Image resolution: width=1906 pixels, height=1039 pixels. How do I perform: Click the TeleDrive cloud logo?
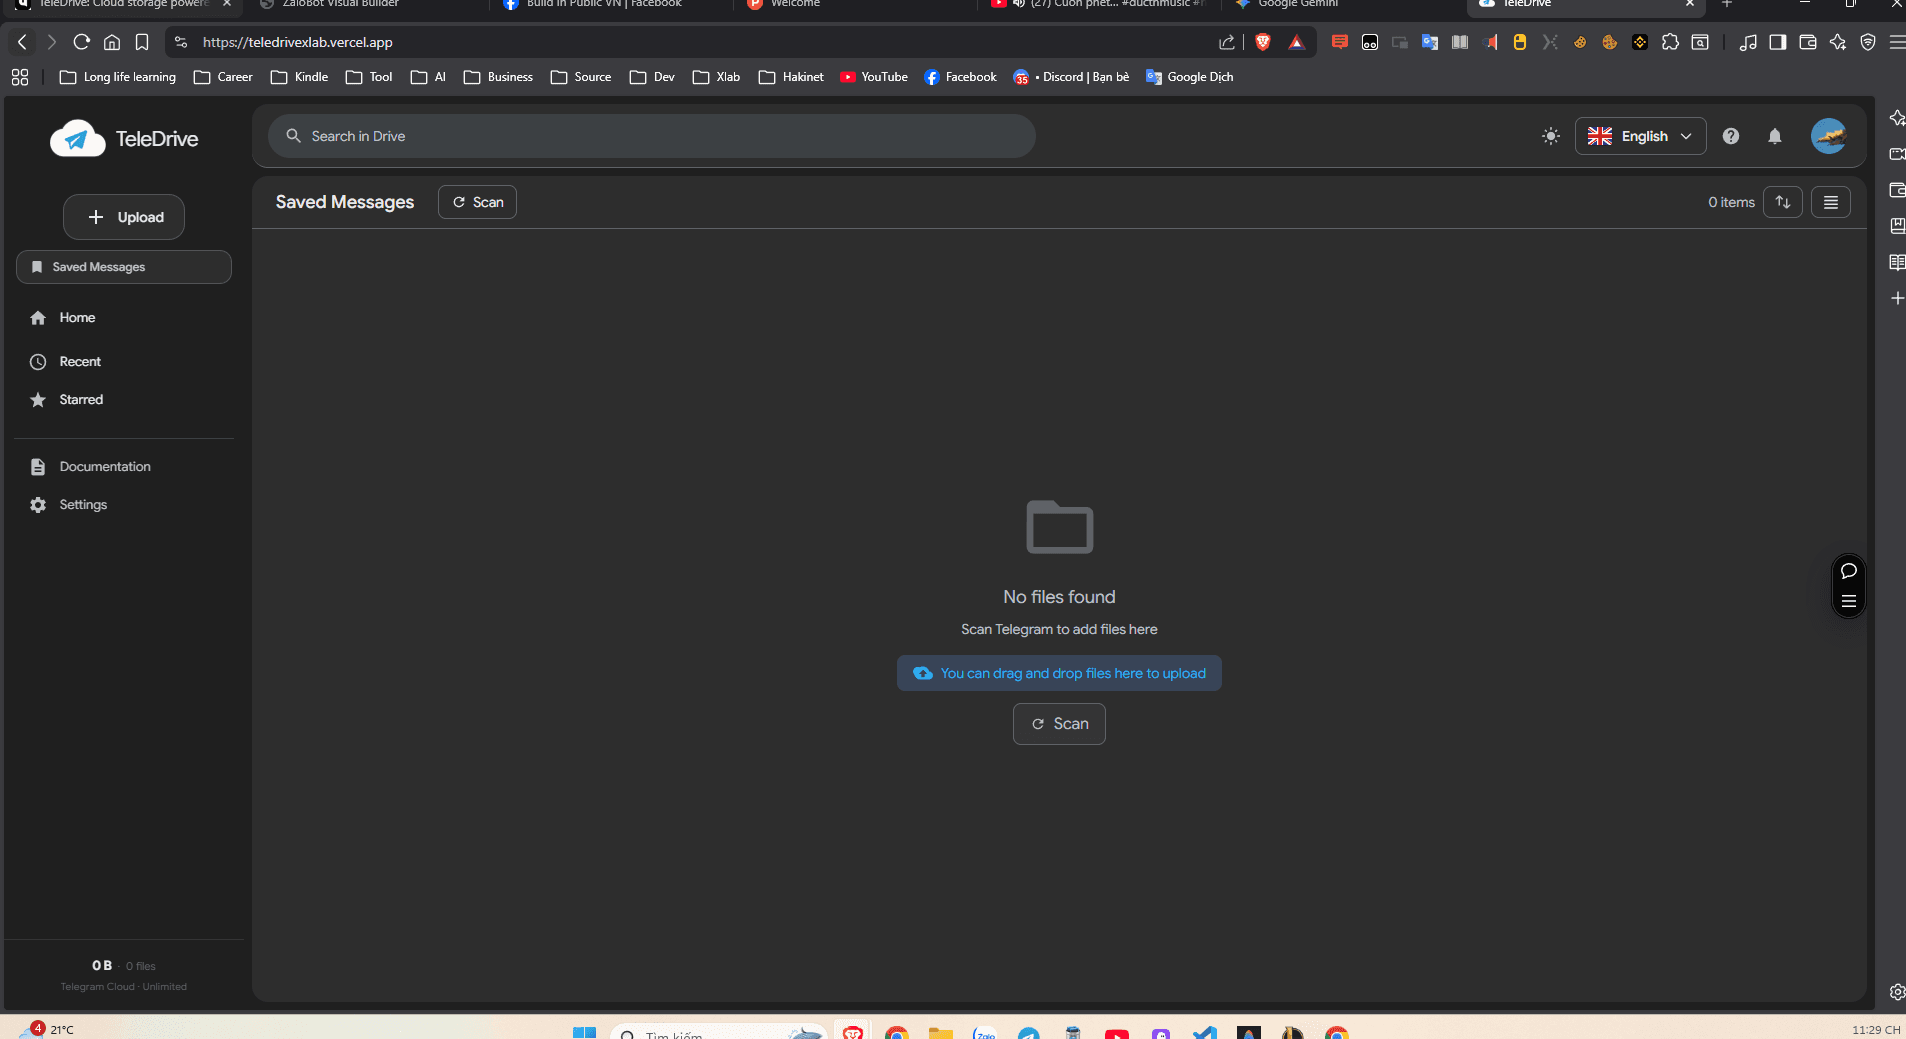[x=78, y=139]
